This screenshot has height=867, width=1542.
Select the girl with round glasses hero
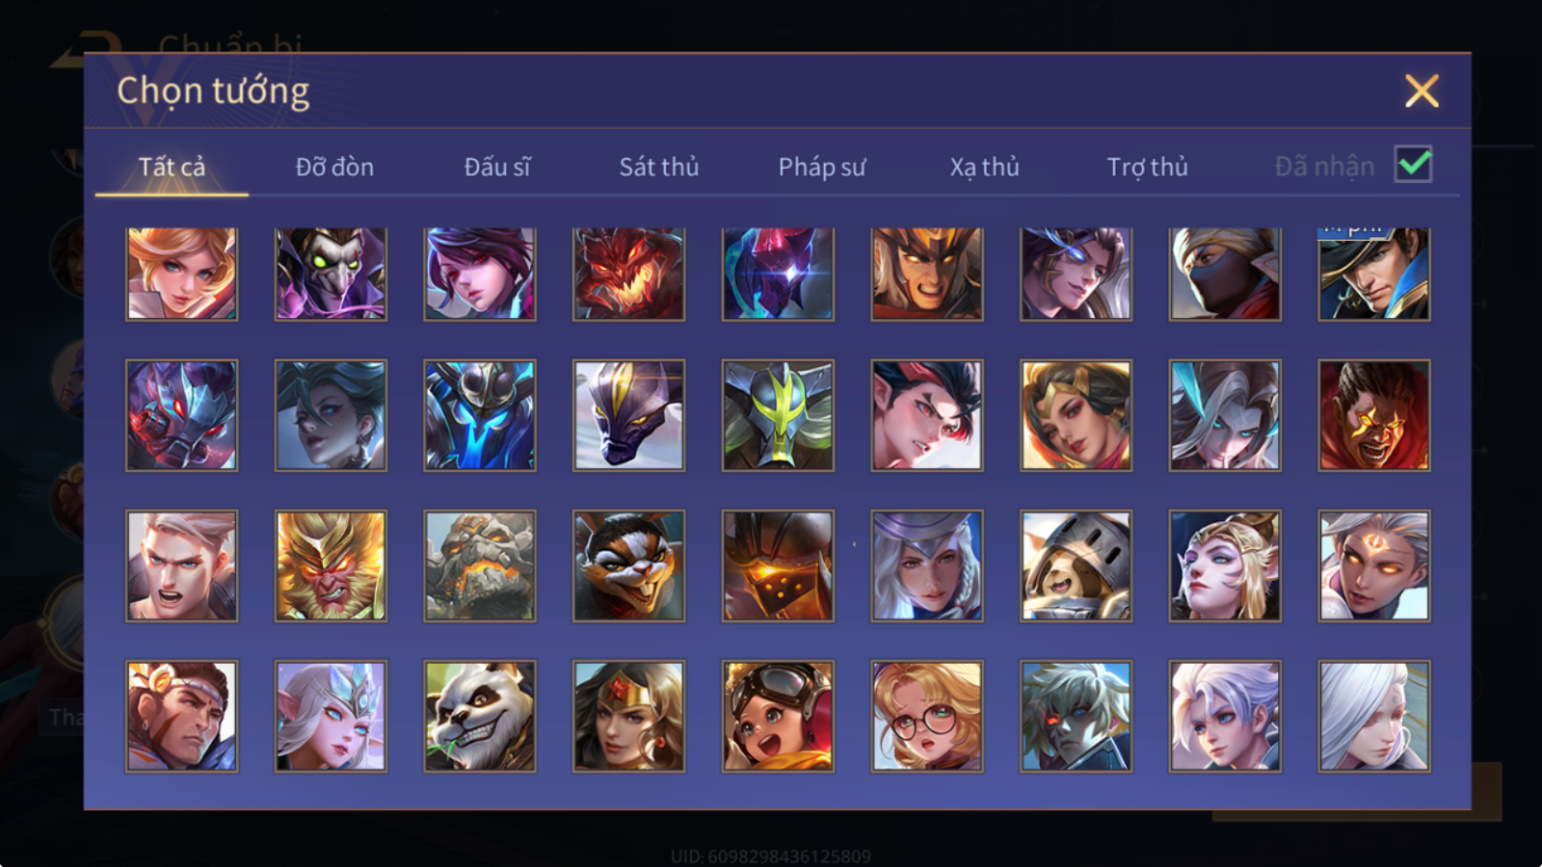coord(927,716)
